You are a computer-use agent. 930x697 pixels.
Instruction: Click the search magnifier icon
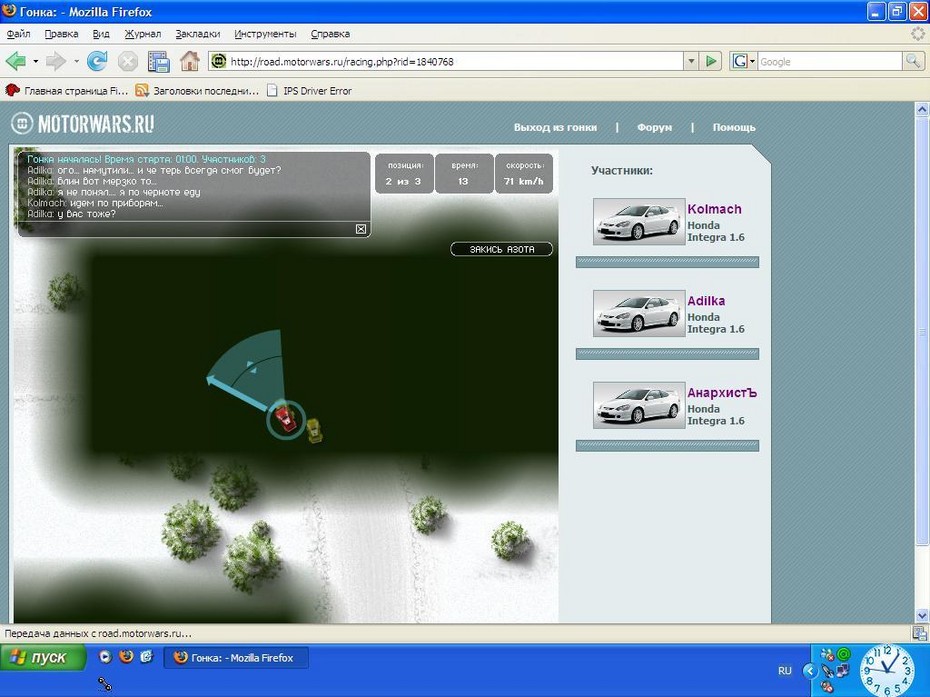coord(913,61)
